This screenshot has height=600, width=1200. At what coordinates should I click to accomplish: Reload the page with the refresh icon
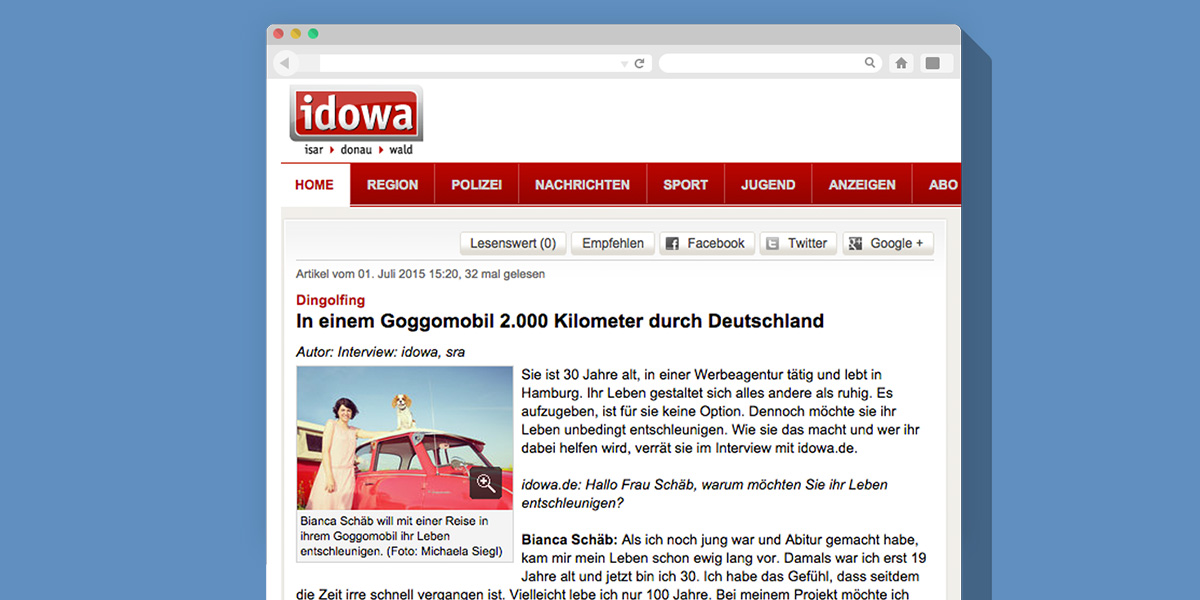(640, 63)
